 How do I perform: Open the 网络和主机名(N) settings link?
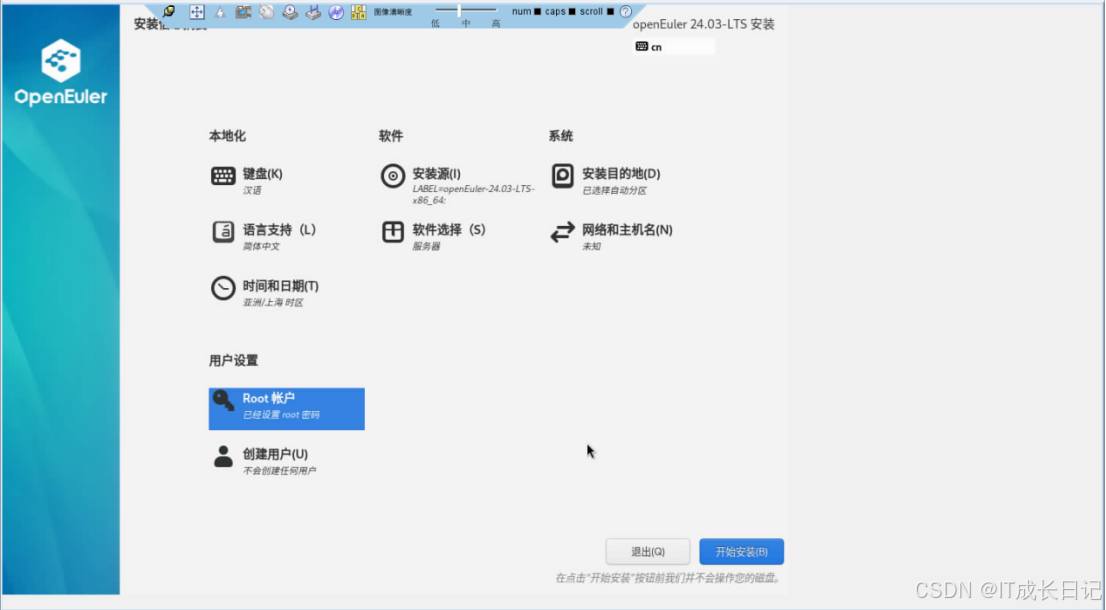627,230
